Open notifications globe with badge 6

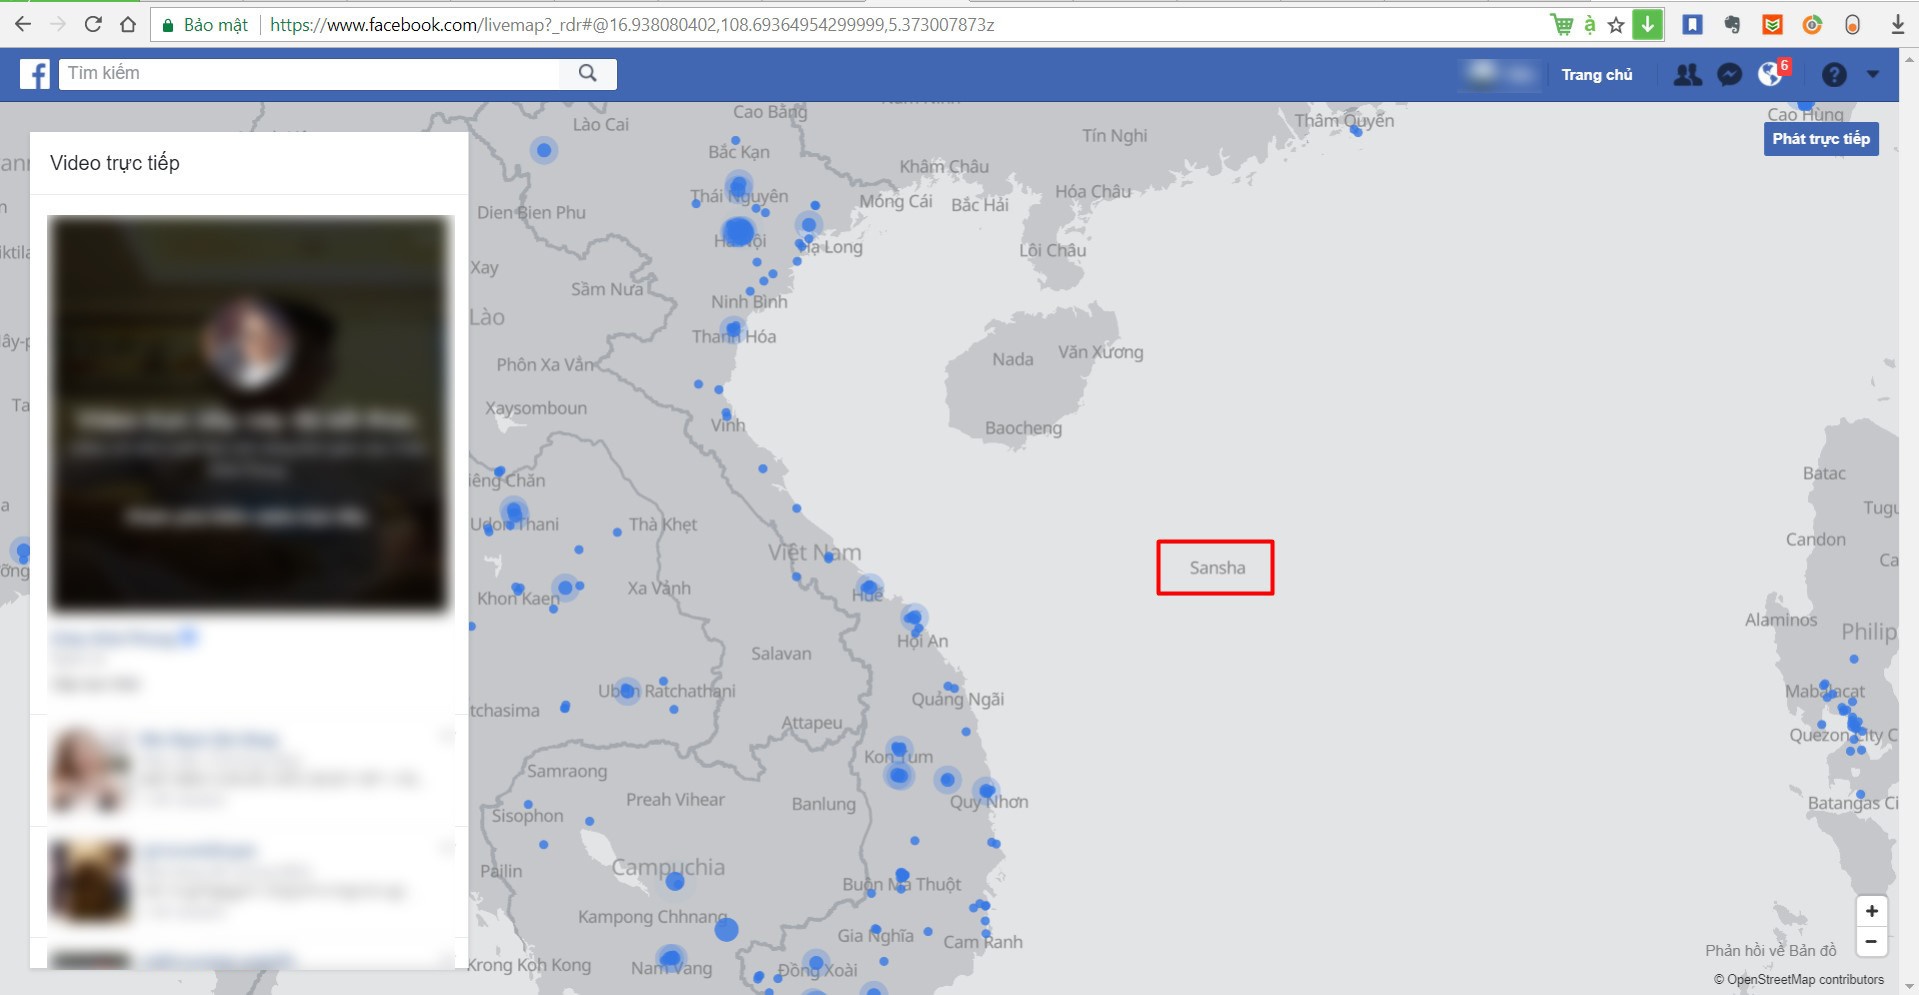(x=1771, y=74)
